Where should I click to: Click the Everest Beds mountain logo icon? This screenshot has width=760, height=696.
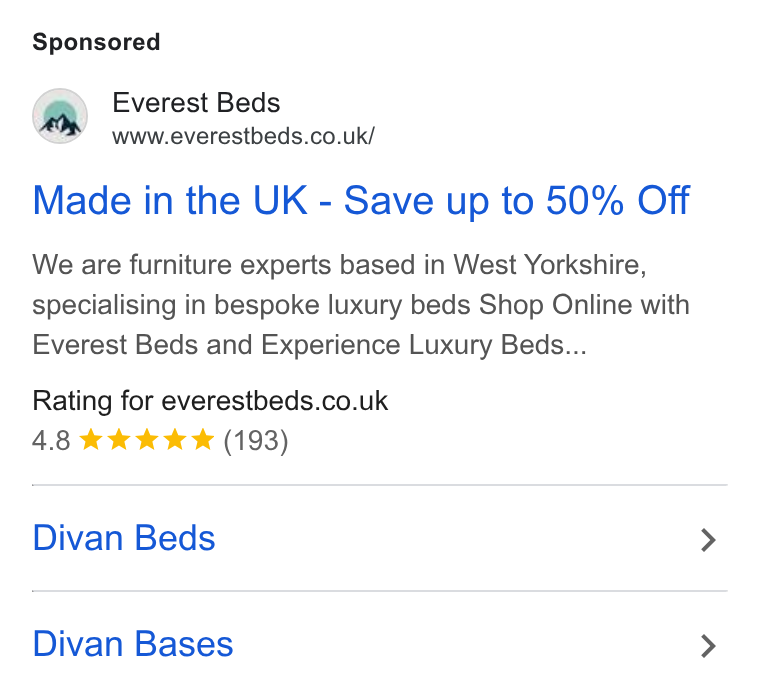tap(60, 116)
